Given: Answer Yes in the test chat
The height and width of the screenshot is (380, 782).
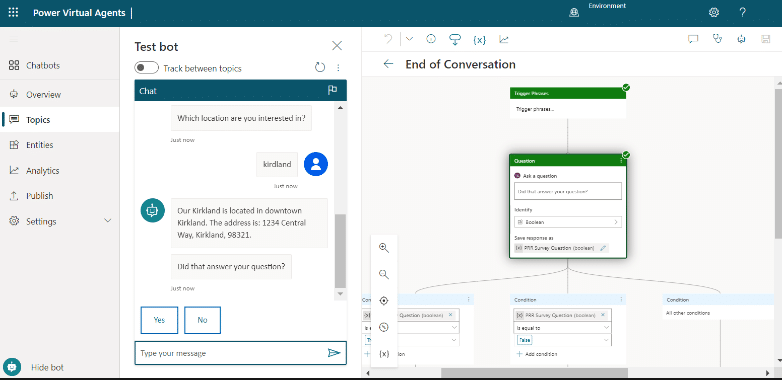Looking at the screenshot, I should (159, 320).
